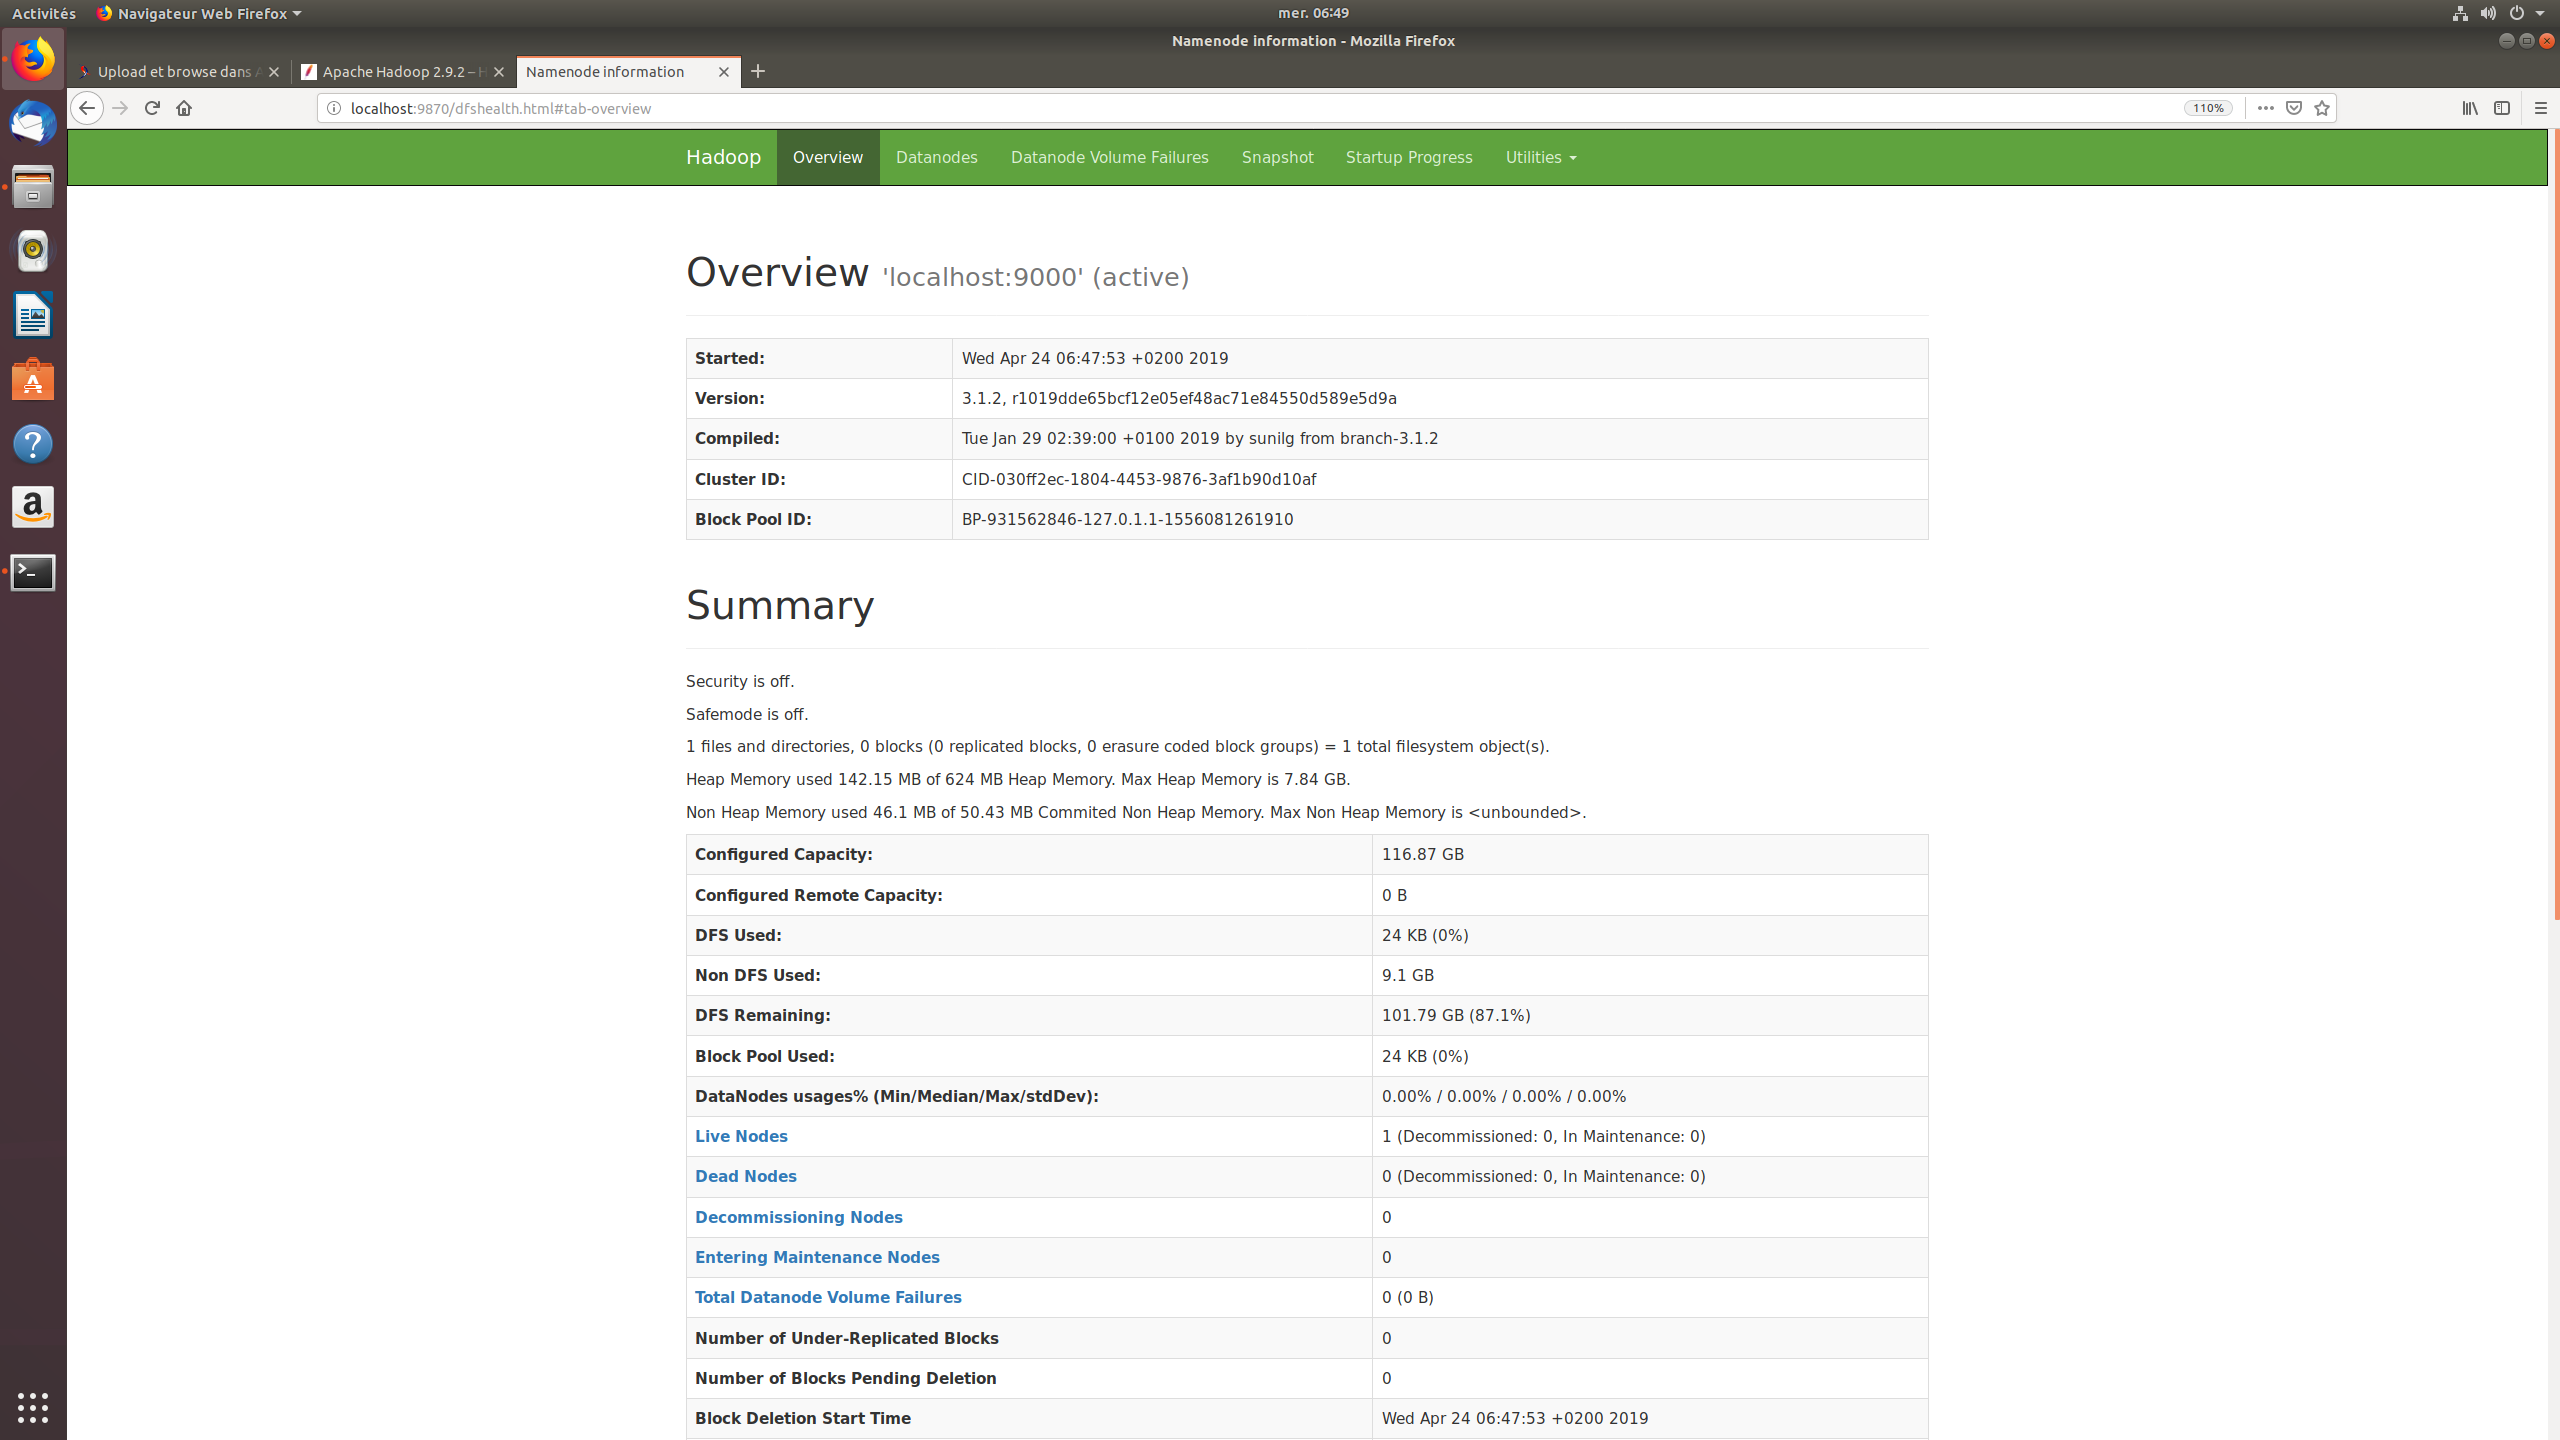This screenshot has height=1440, width=2560.
Task: Launch LibreOffice Writer from the dock
Action: pos(33,315)
